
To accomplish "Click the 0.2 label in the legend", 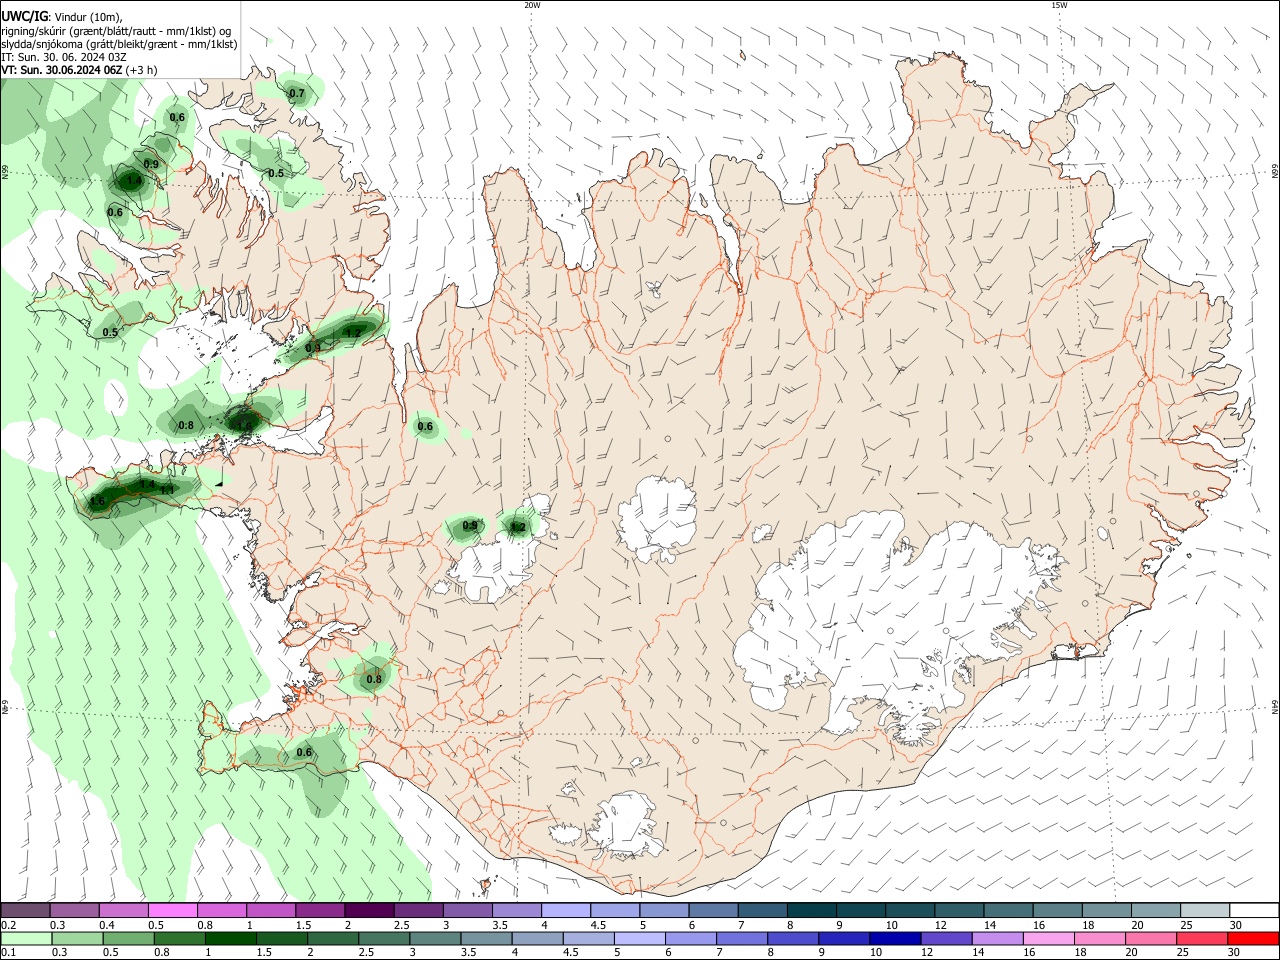I will 8,925.
